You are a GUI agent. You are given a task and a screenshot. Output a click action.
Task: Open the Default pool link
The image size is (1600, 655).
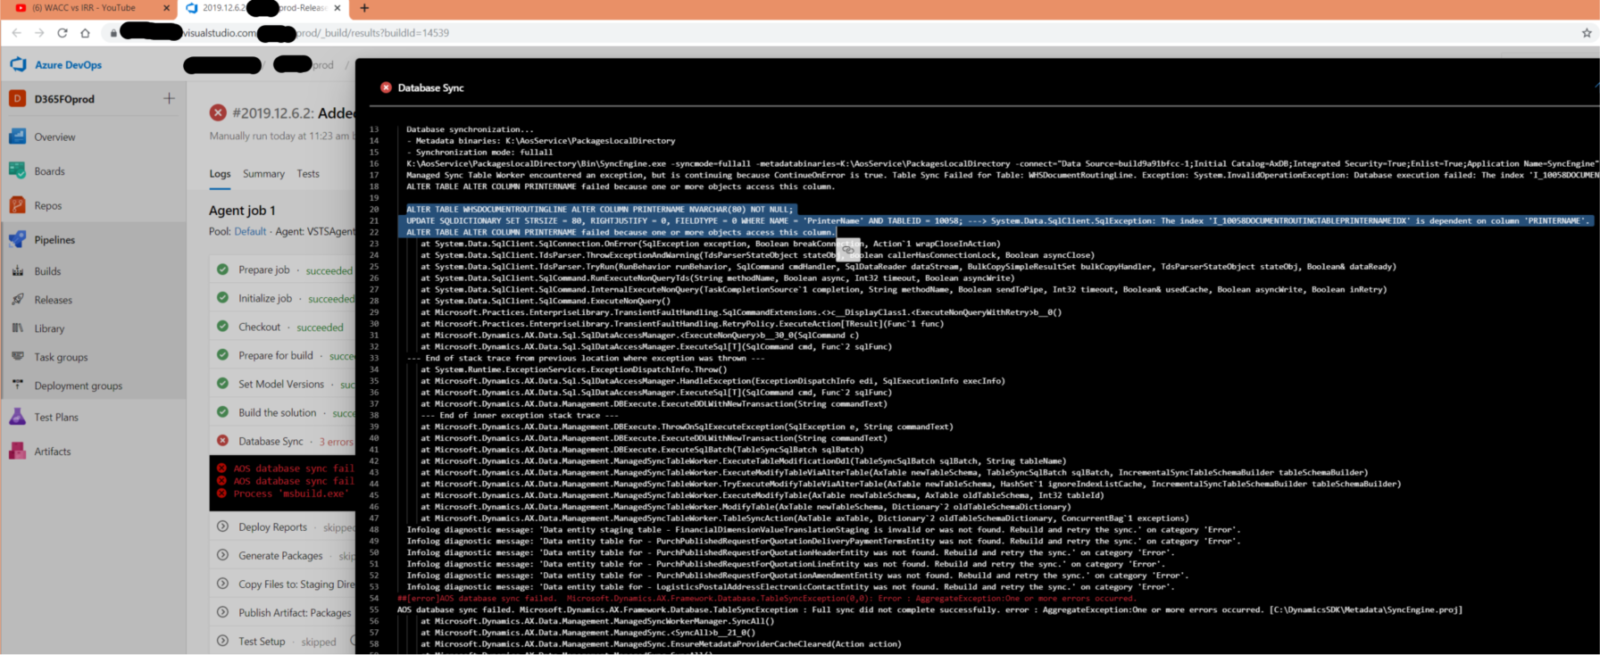[250, 232]
